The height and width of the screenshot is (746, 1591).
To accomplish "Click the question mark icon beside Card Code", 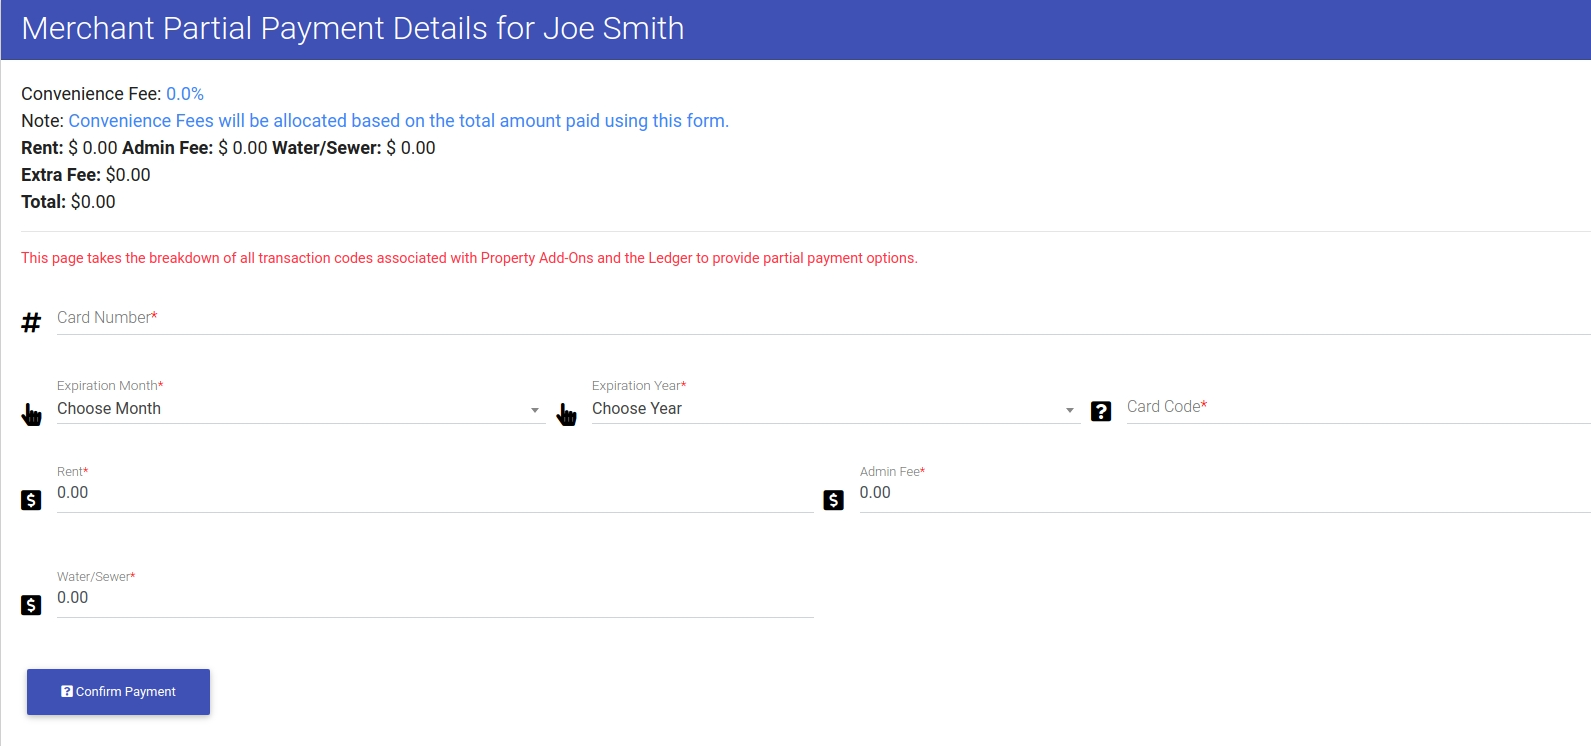I will point(1101,411).
